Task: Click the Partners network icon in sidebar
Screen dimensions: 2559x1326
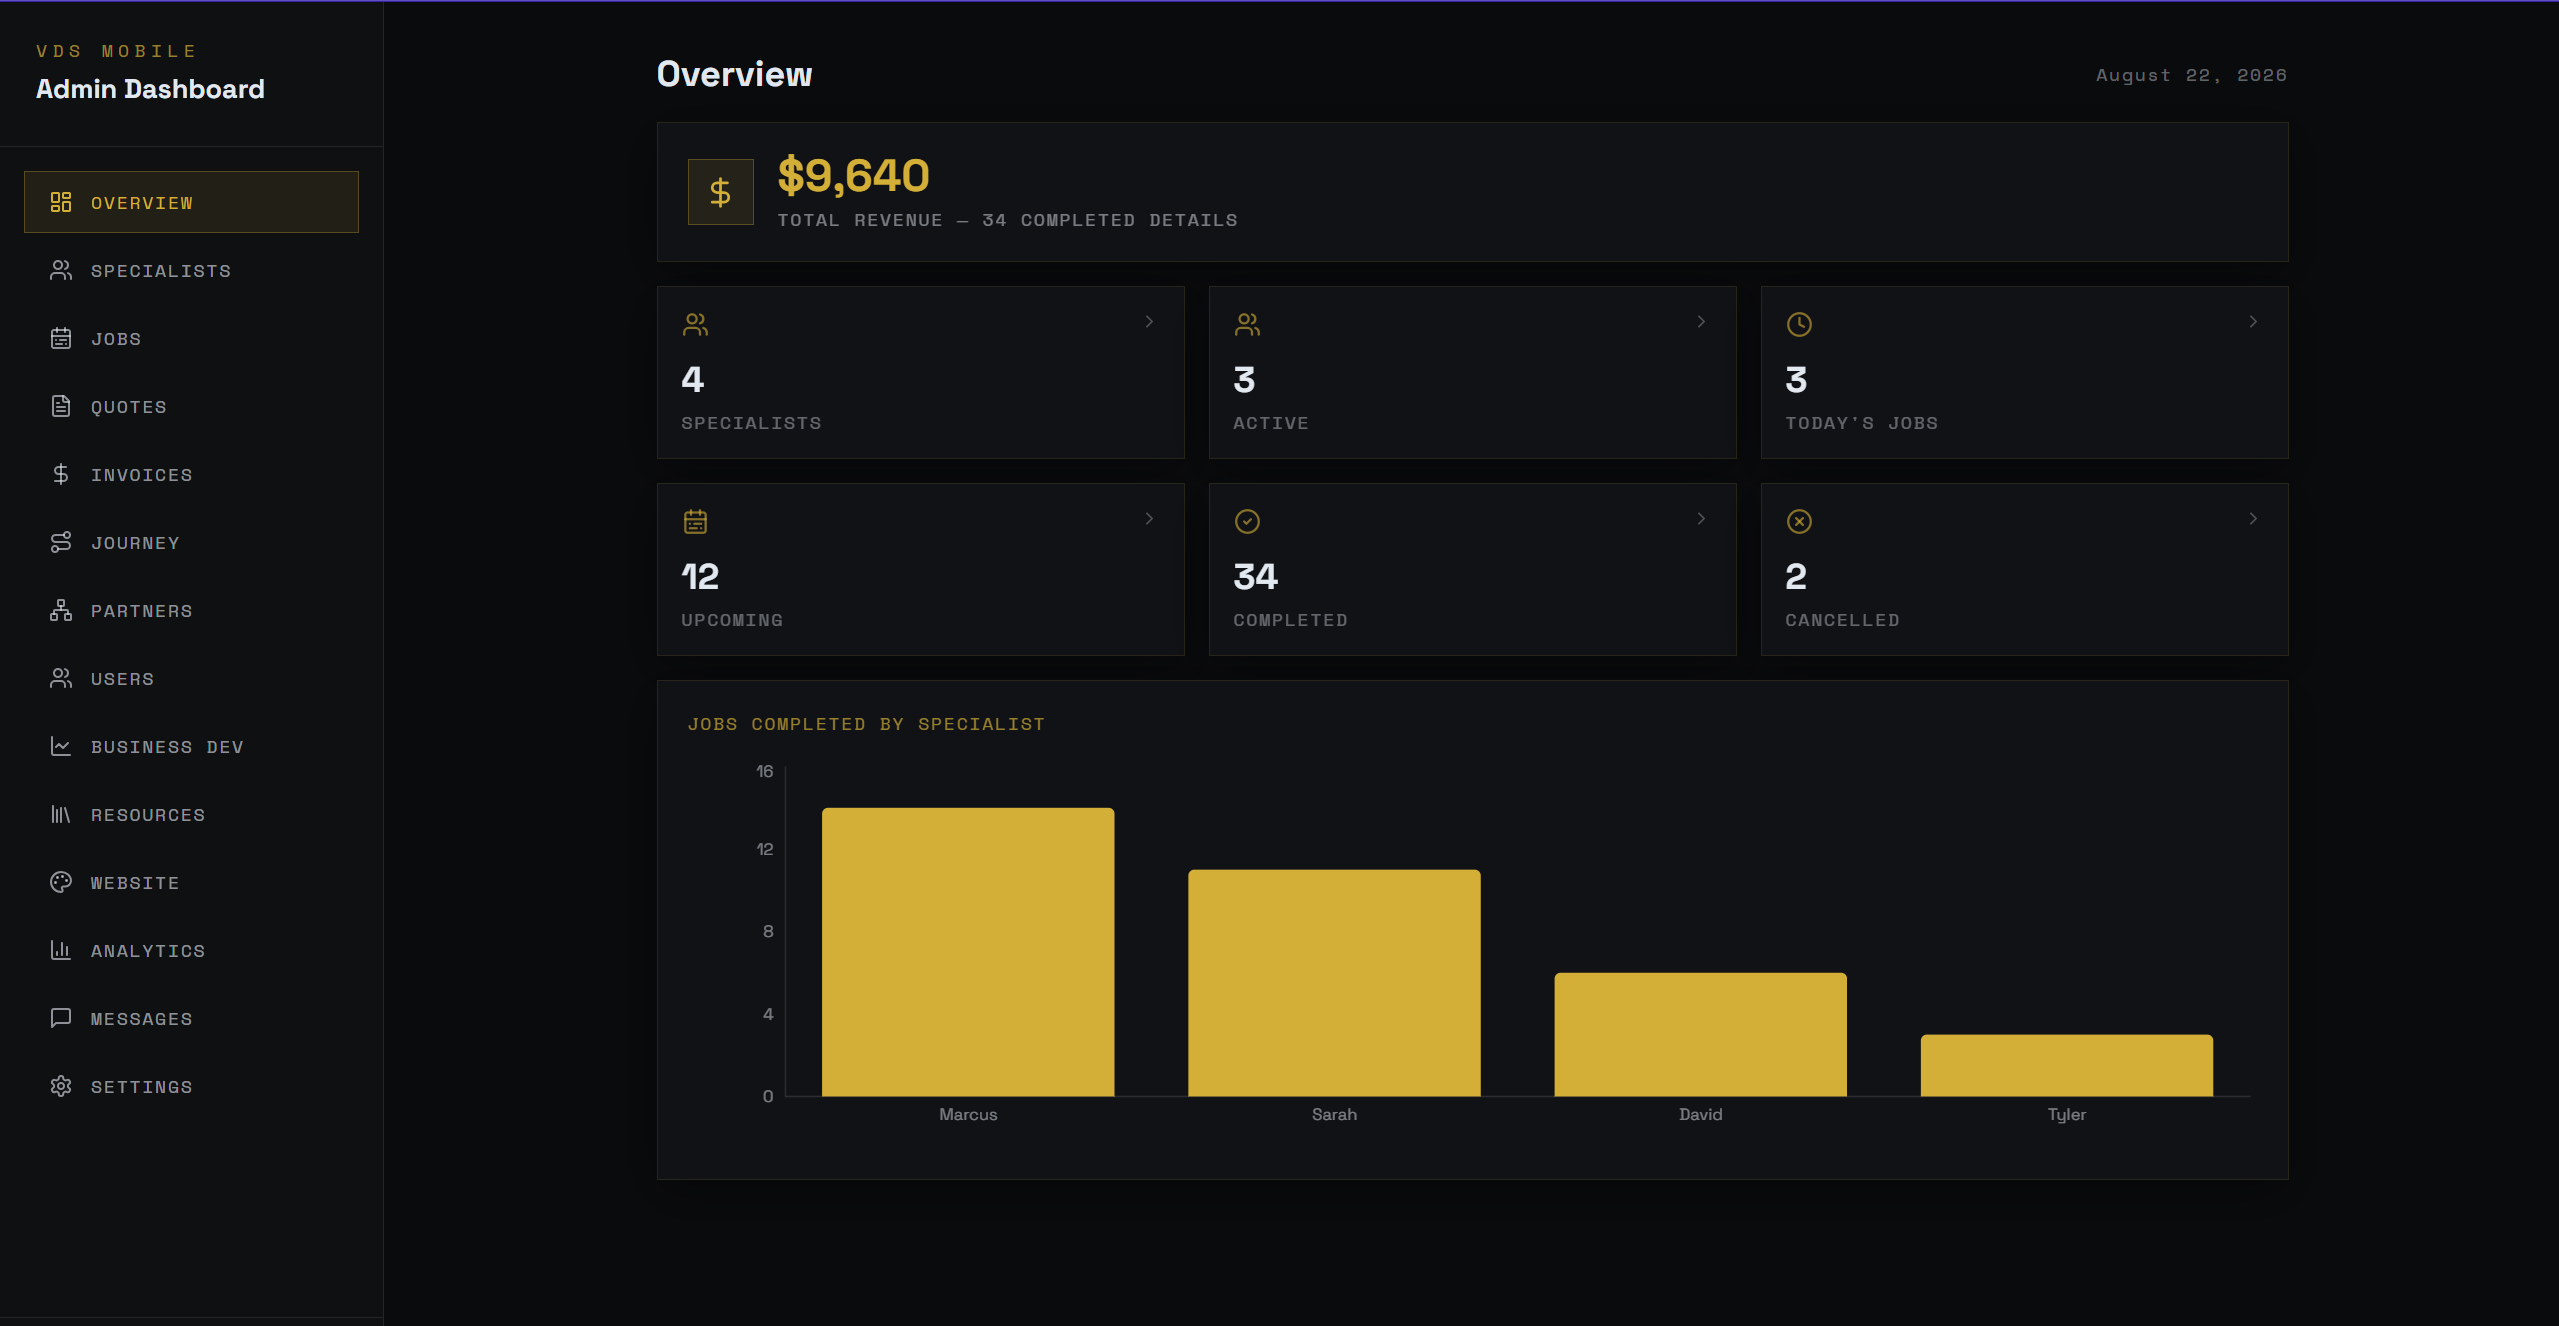Action: (x=61, y=610)
